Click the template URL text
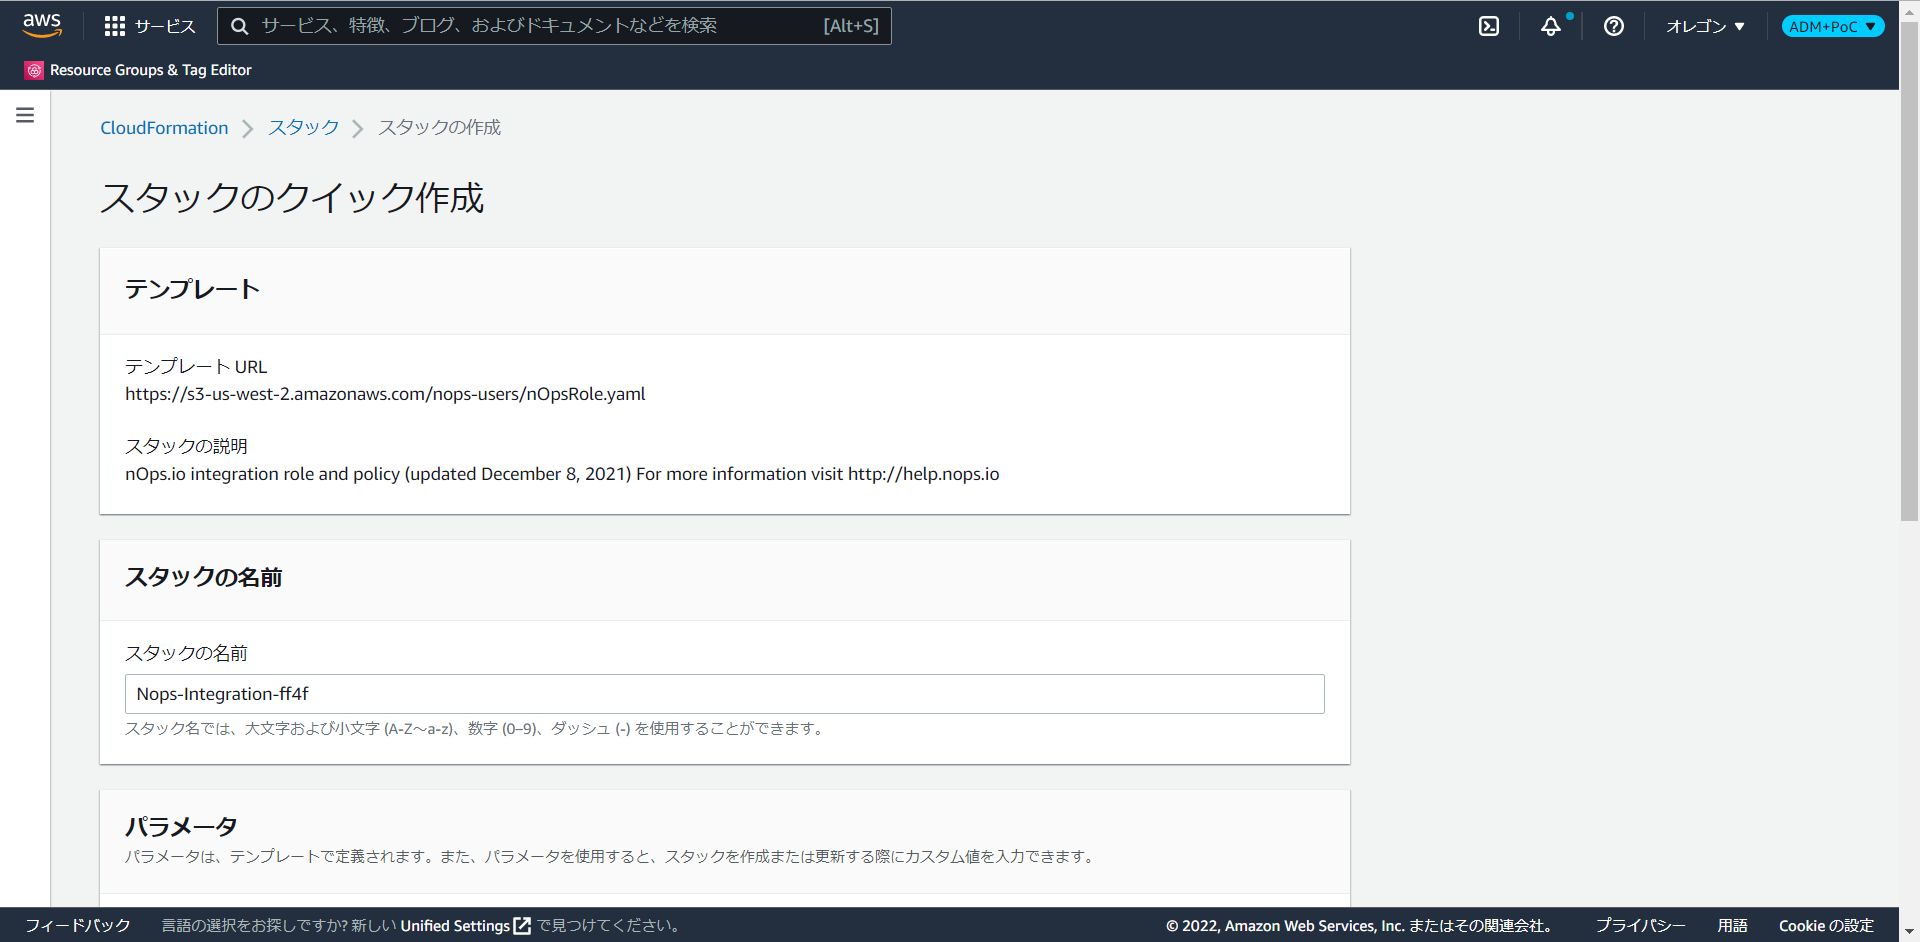Screen dimensions: 1920x942 (385, 394)
